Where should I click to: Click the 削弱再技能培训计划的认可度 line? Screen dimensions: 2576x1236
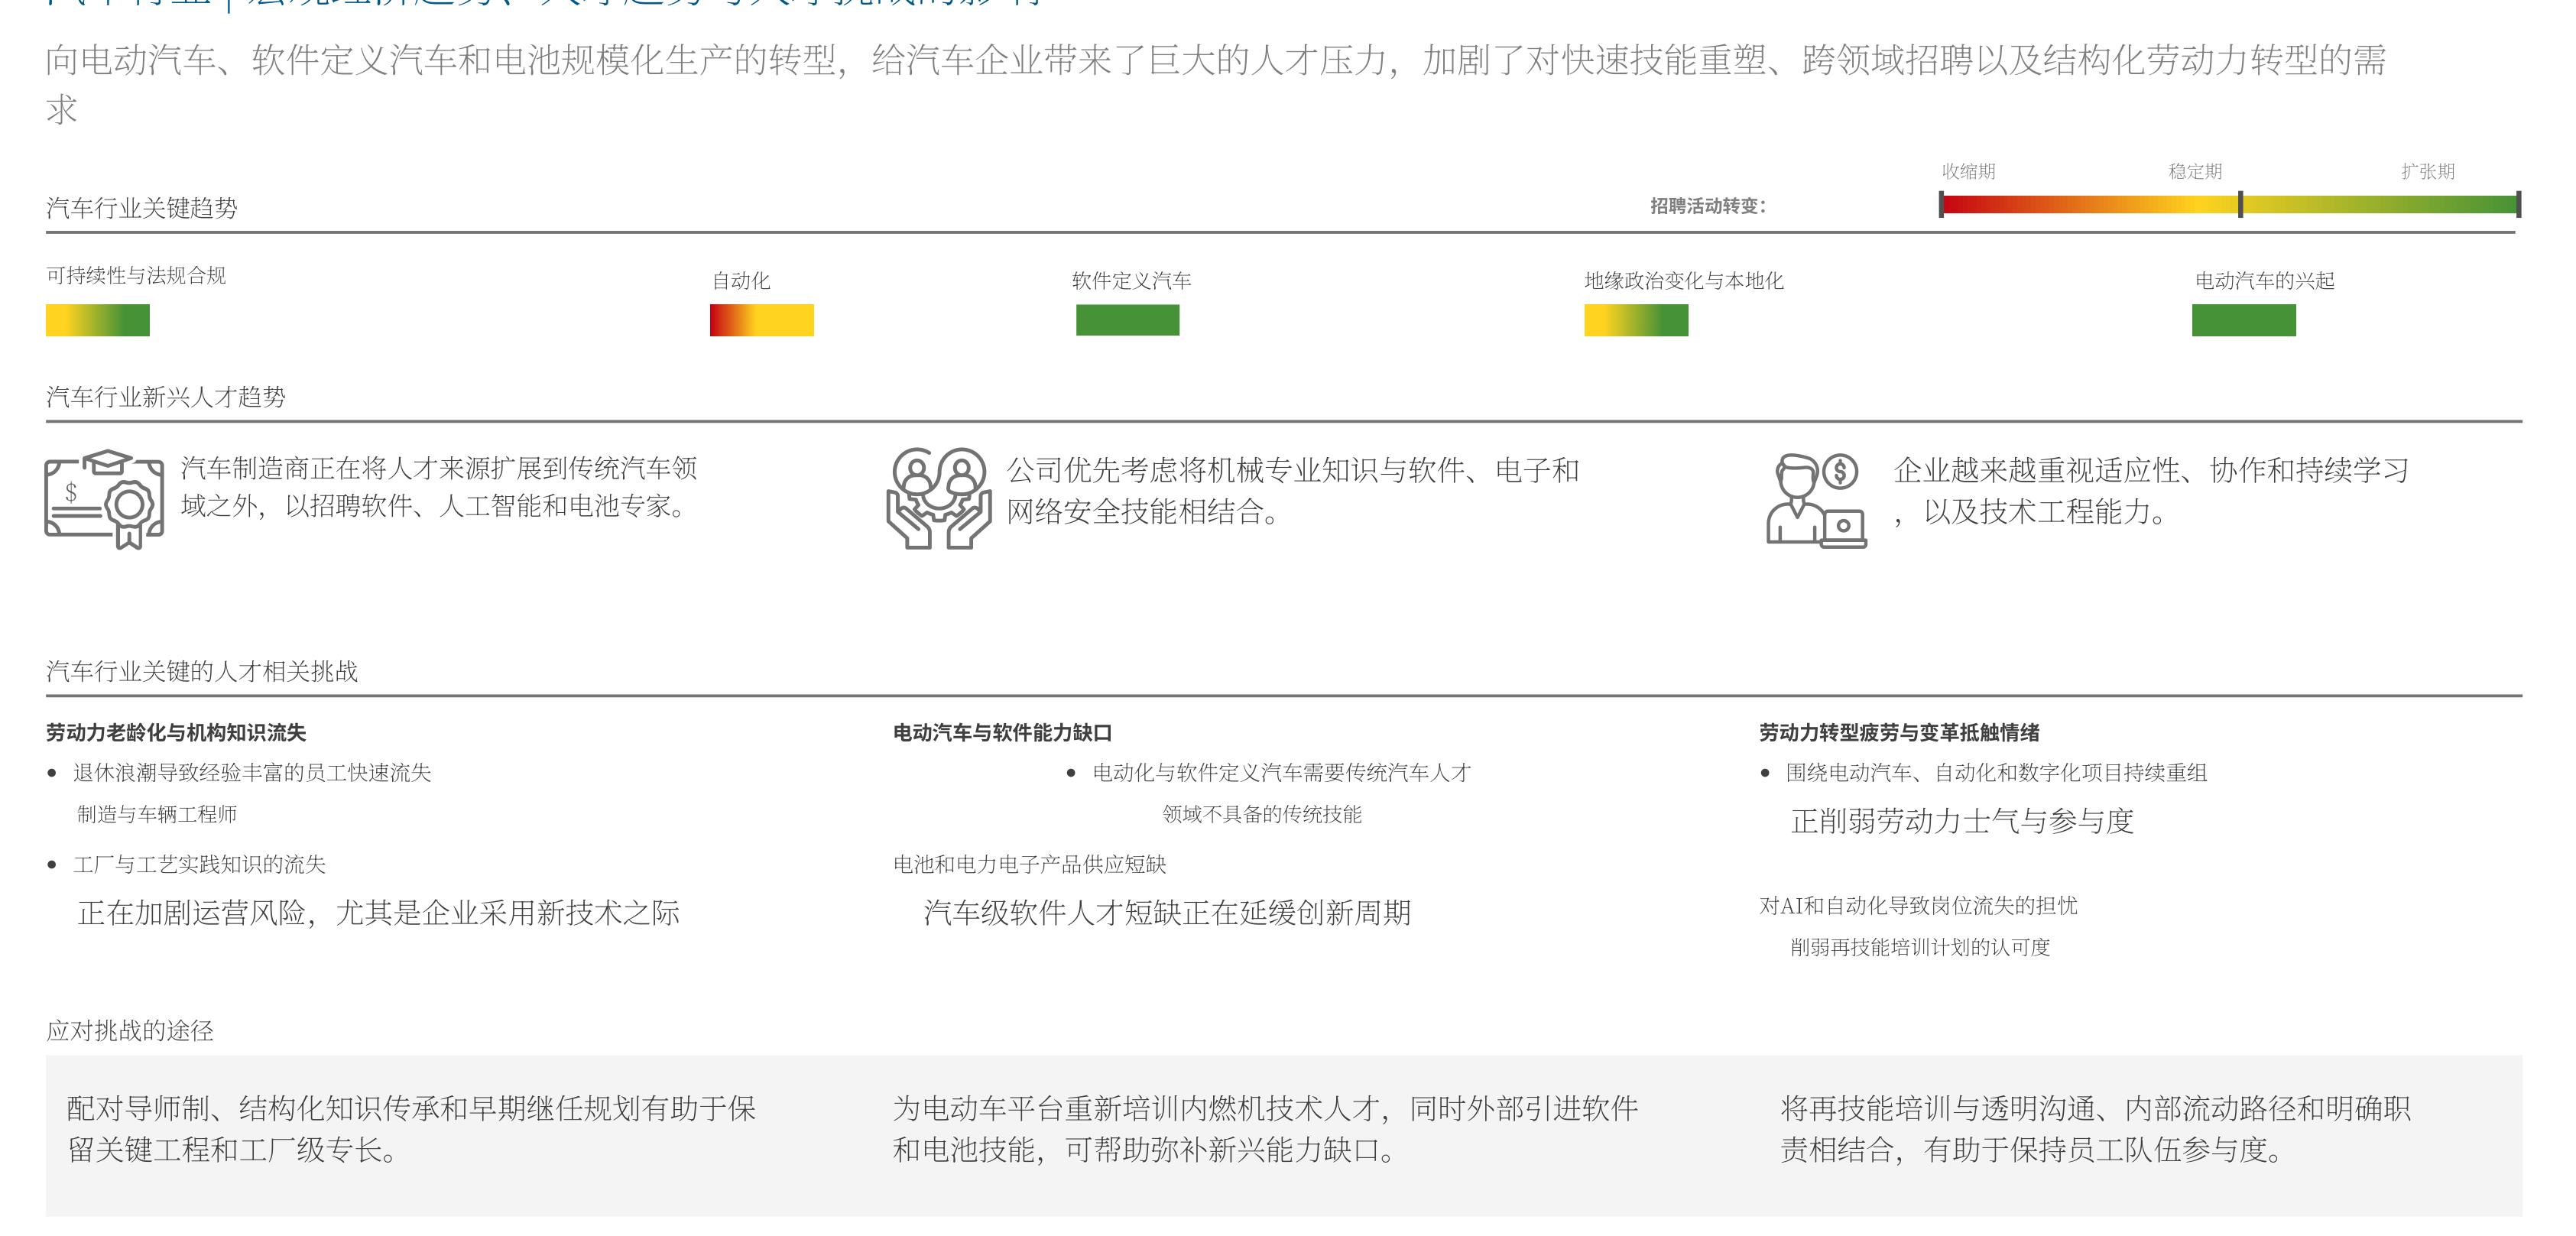tap(1920, 948)
